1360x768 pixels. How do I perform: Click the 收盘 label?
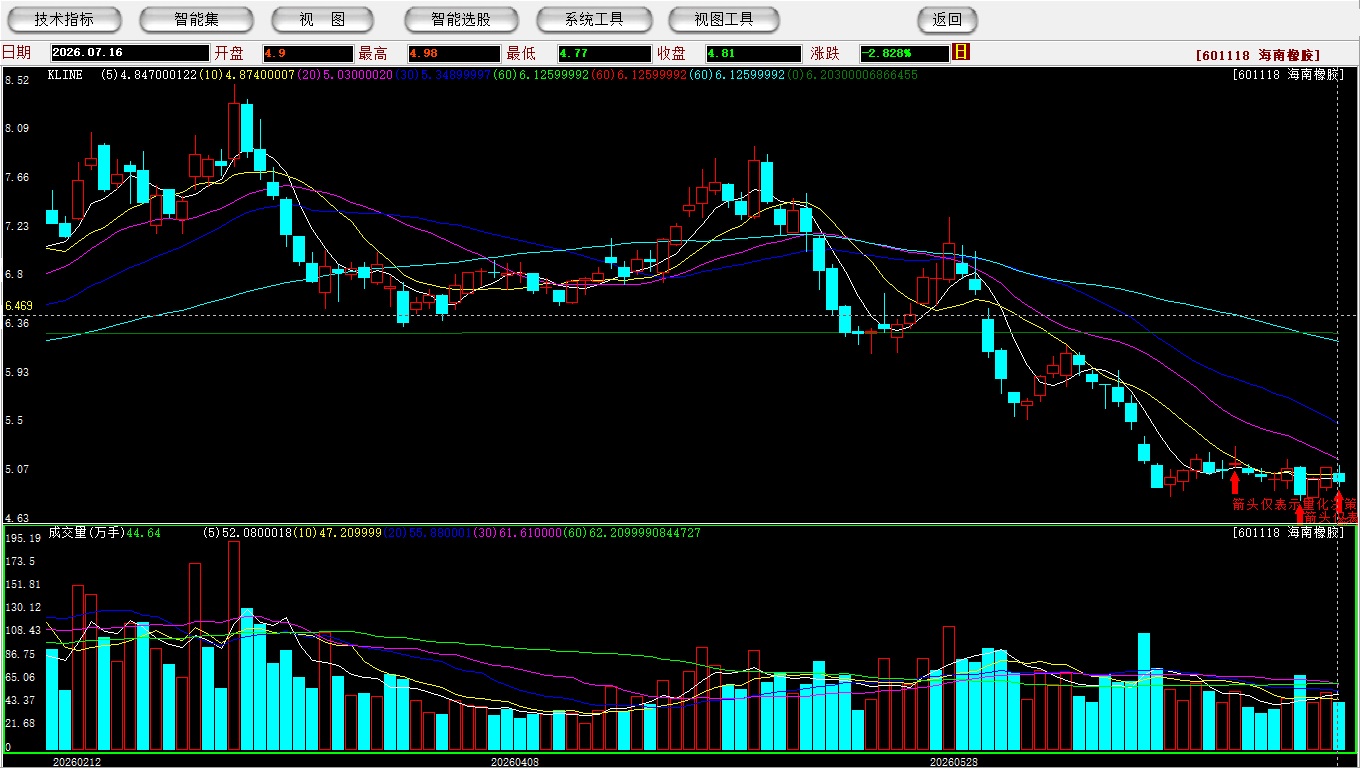(x=672, y=53)
